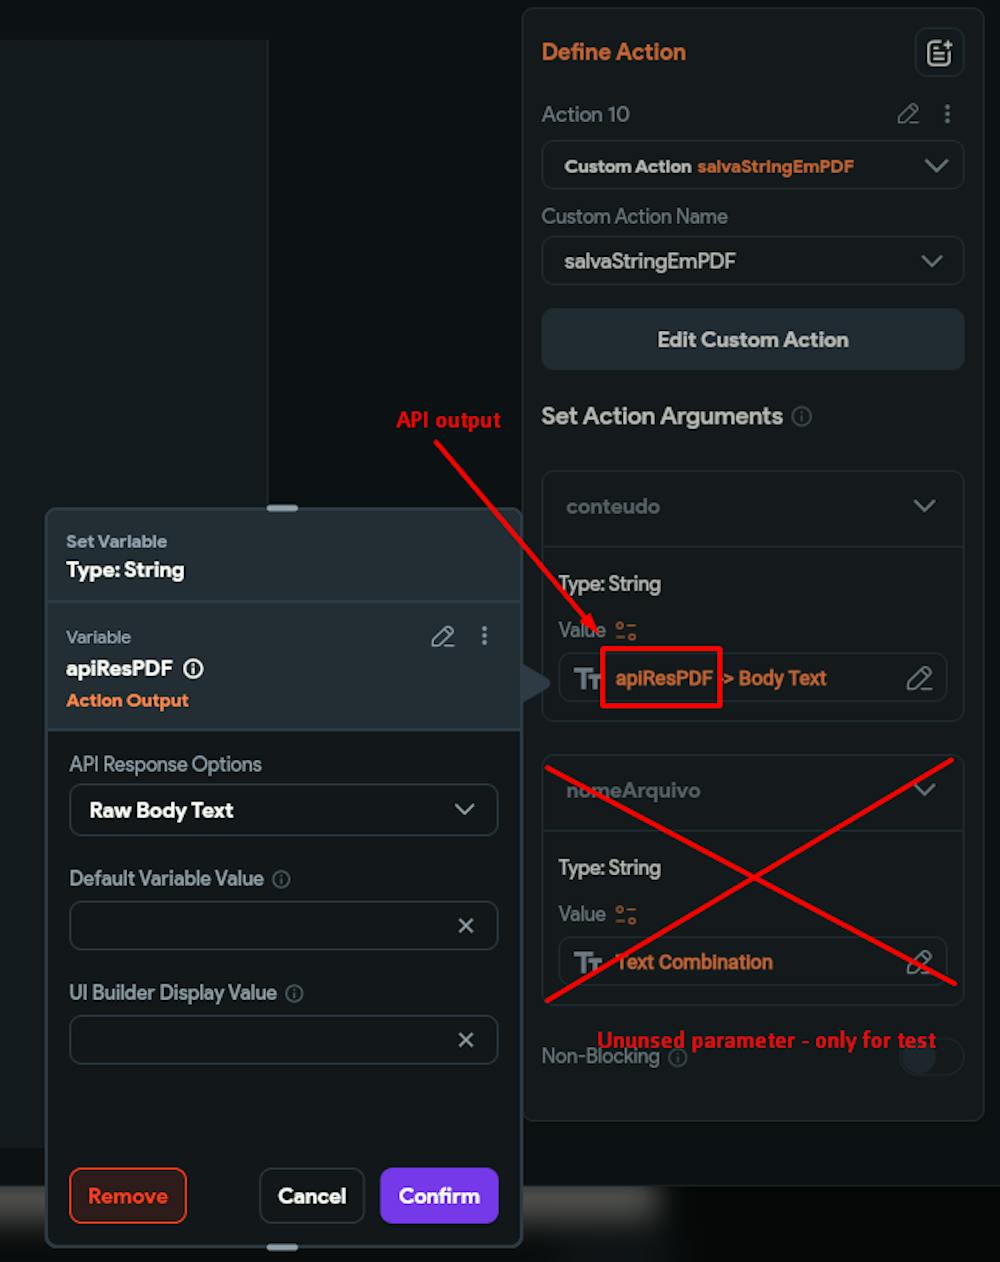1000x1262 pixels.
Task: Click the add note icon beside Define Action
Action: click(x=939, y=53)
